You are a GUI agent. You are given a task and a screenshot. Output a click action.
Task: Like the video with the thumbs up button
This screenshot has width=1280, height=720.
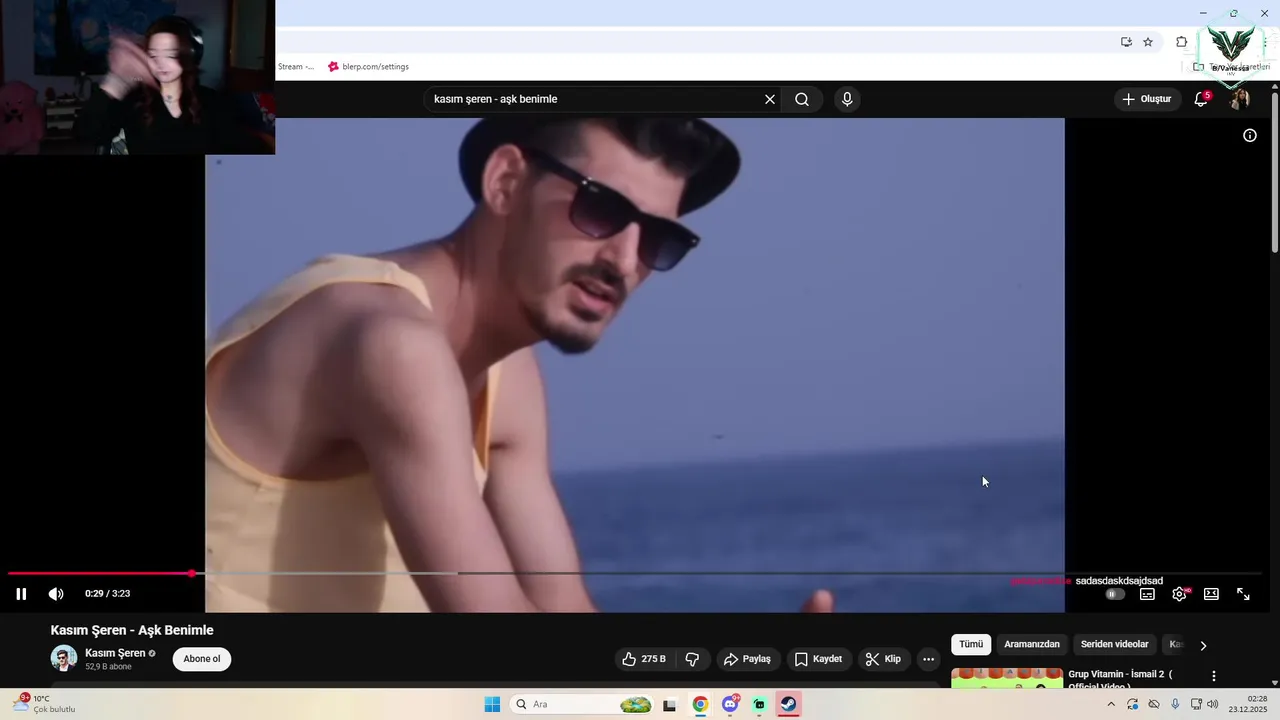pos(643,659)
